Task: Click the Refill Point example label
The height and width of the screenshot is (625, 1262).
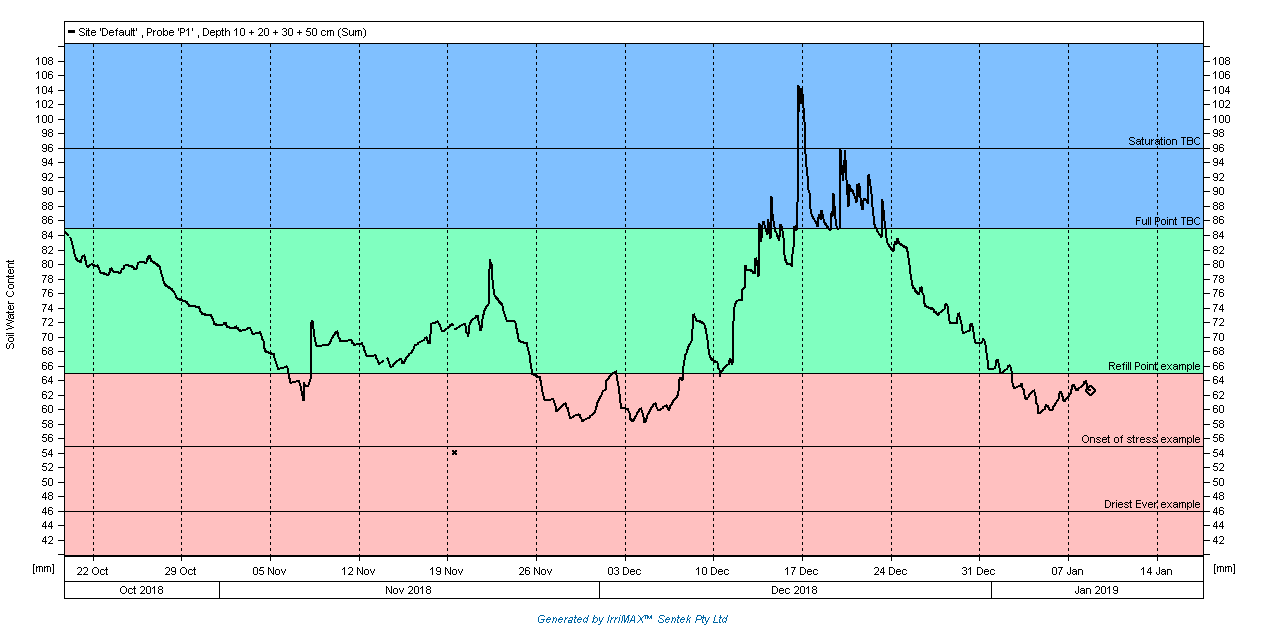Action: coord(1153,366)
